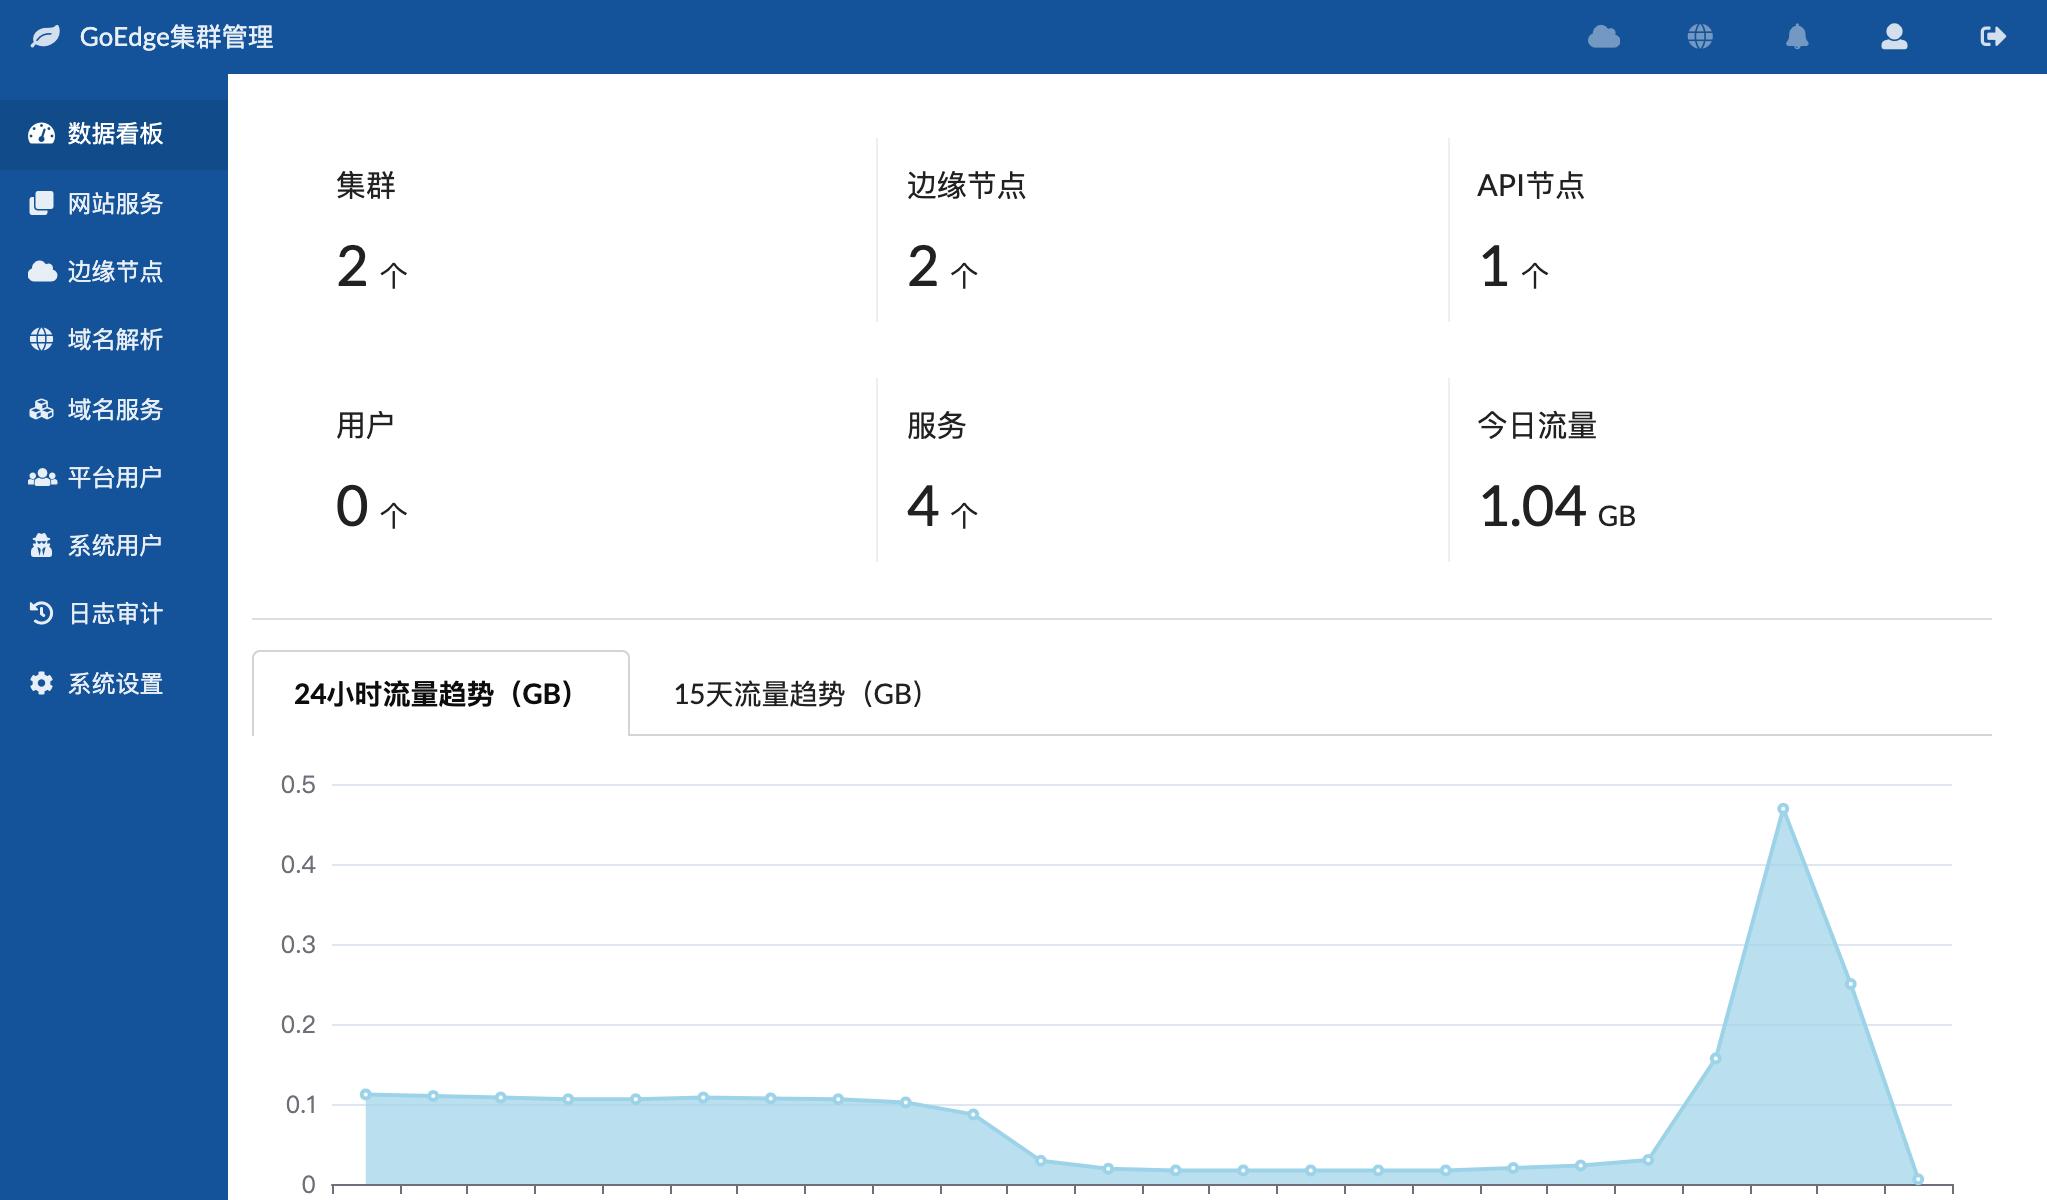Open 数据看板 in the sidebar
Image resolution: width=2047 pixels, height=1200 pixels.
tap(114, 134)
